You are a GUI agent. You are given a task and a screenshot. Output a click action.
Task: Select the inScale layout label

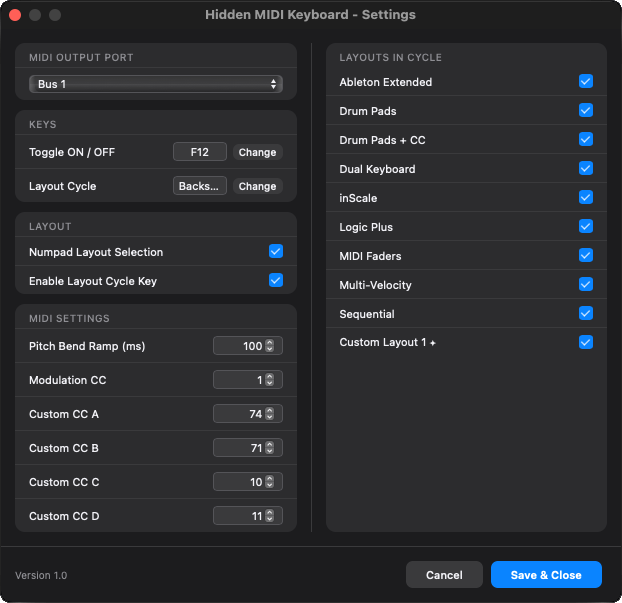pyautogui.click(x=358, y=198)
